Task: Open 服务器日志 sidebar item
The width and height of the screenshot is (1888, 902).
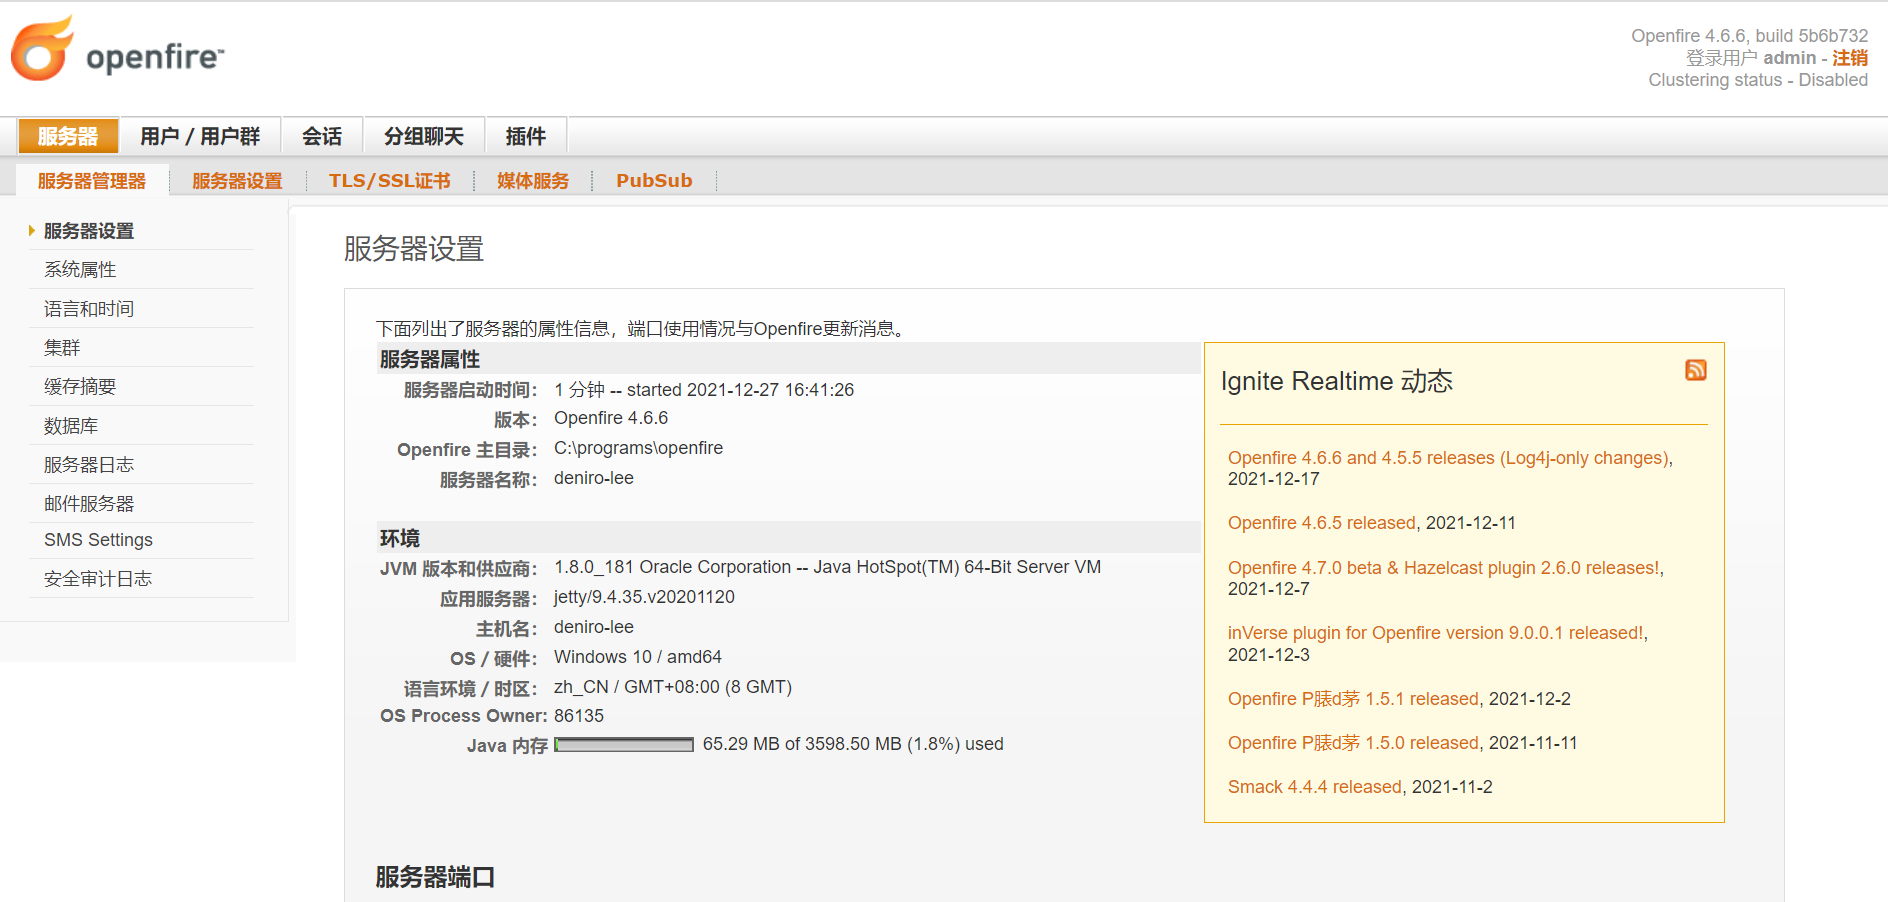Action: point(89,465)
